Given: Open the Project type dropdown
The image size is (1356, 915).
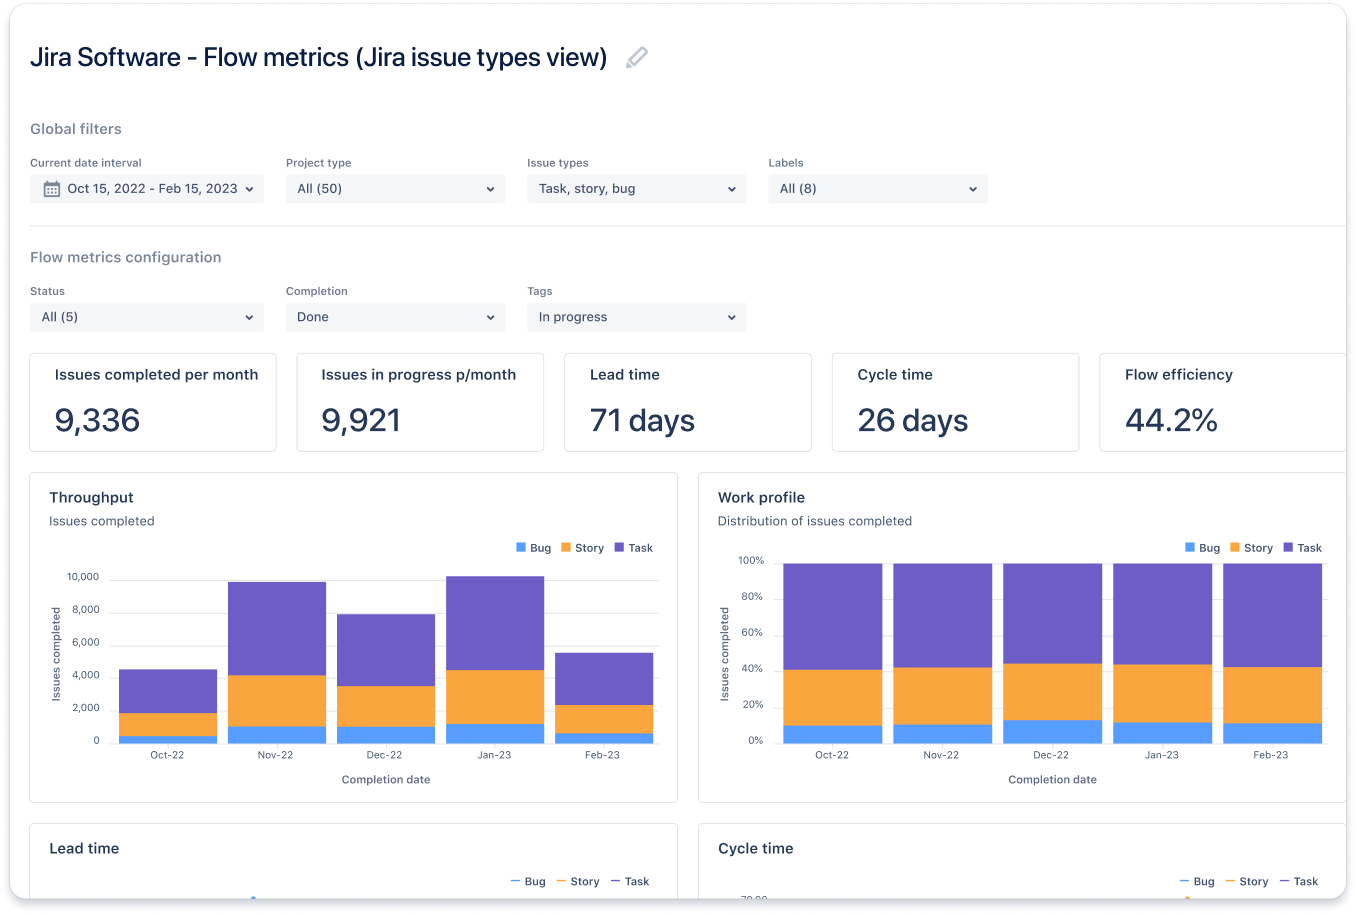Looking at the screenshot, I should (394, 188).
